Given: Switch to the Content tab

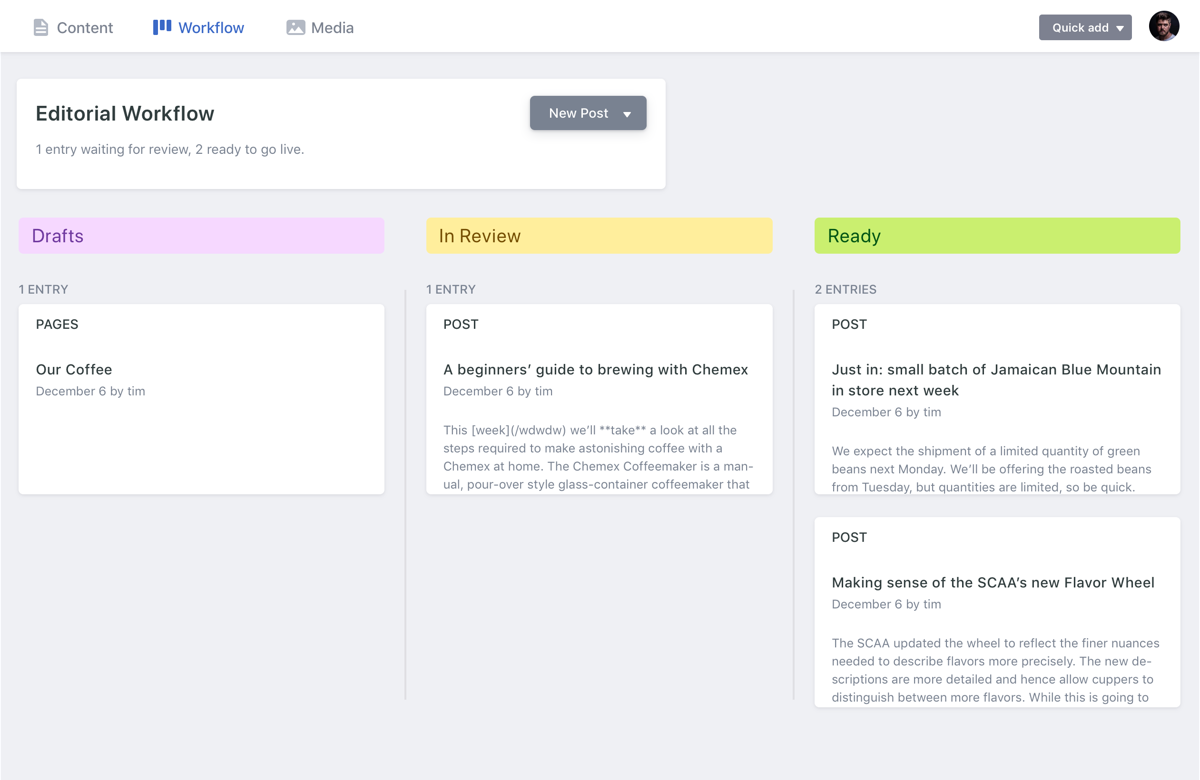Looking at the screenshot, I should tap(73, 27).
